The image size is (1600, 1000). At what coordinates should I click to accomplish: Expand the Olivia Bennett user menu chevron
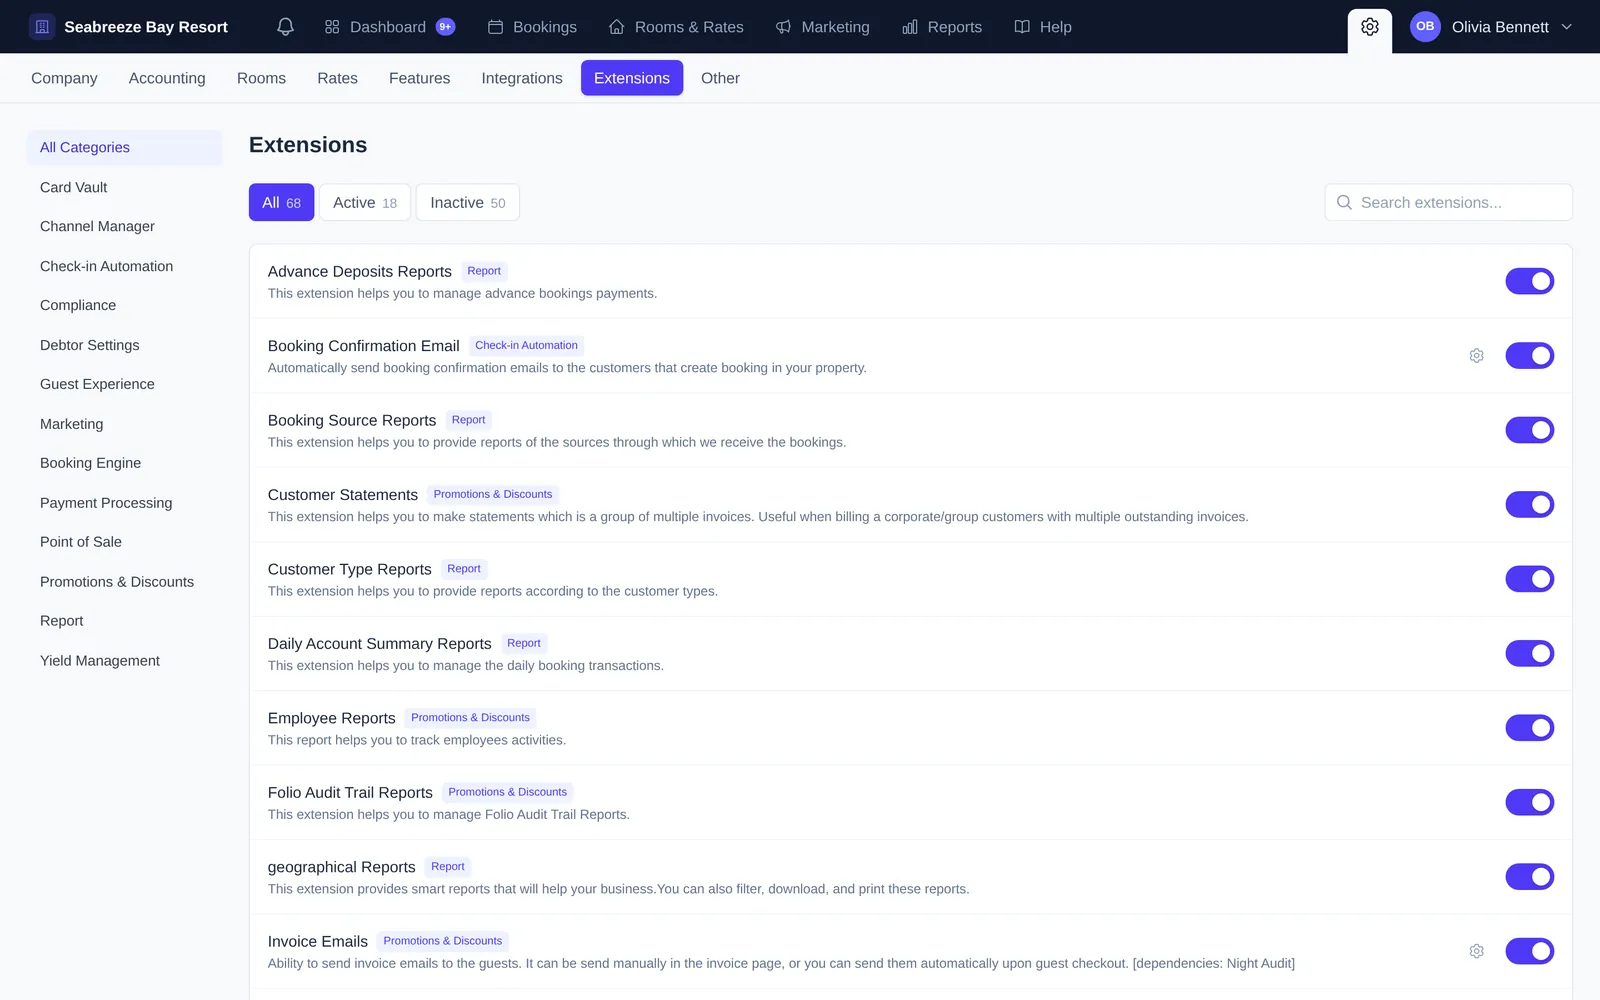(x=1566, y=27)
